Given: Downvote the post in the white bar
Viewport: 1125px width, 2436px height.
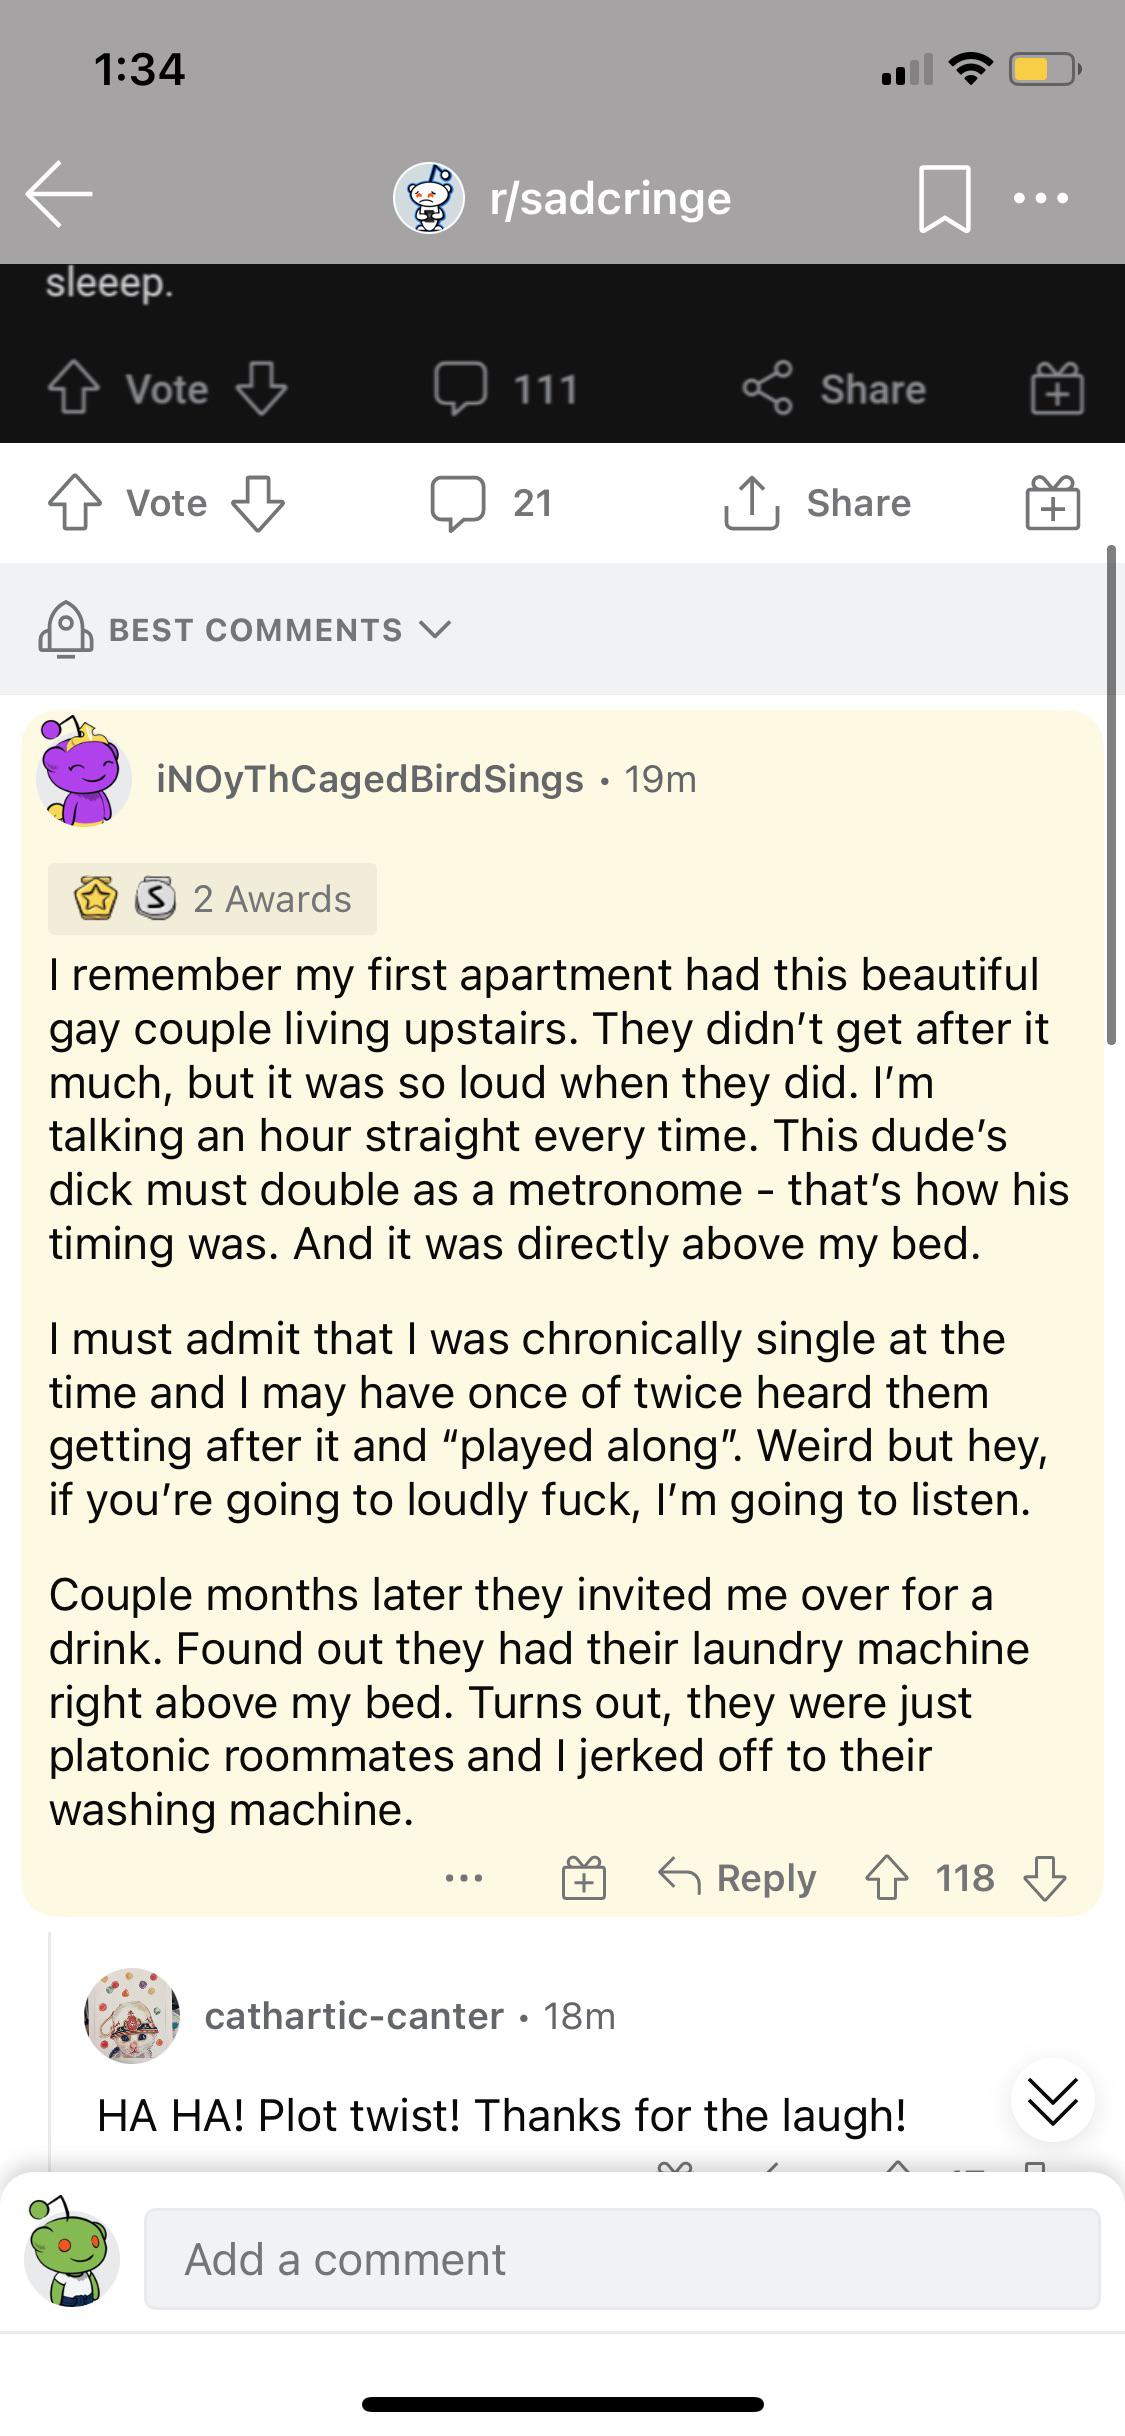Looking at the screenshot, I should pos(258,502).
